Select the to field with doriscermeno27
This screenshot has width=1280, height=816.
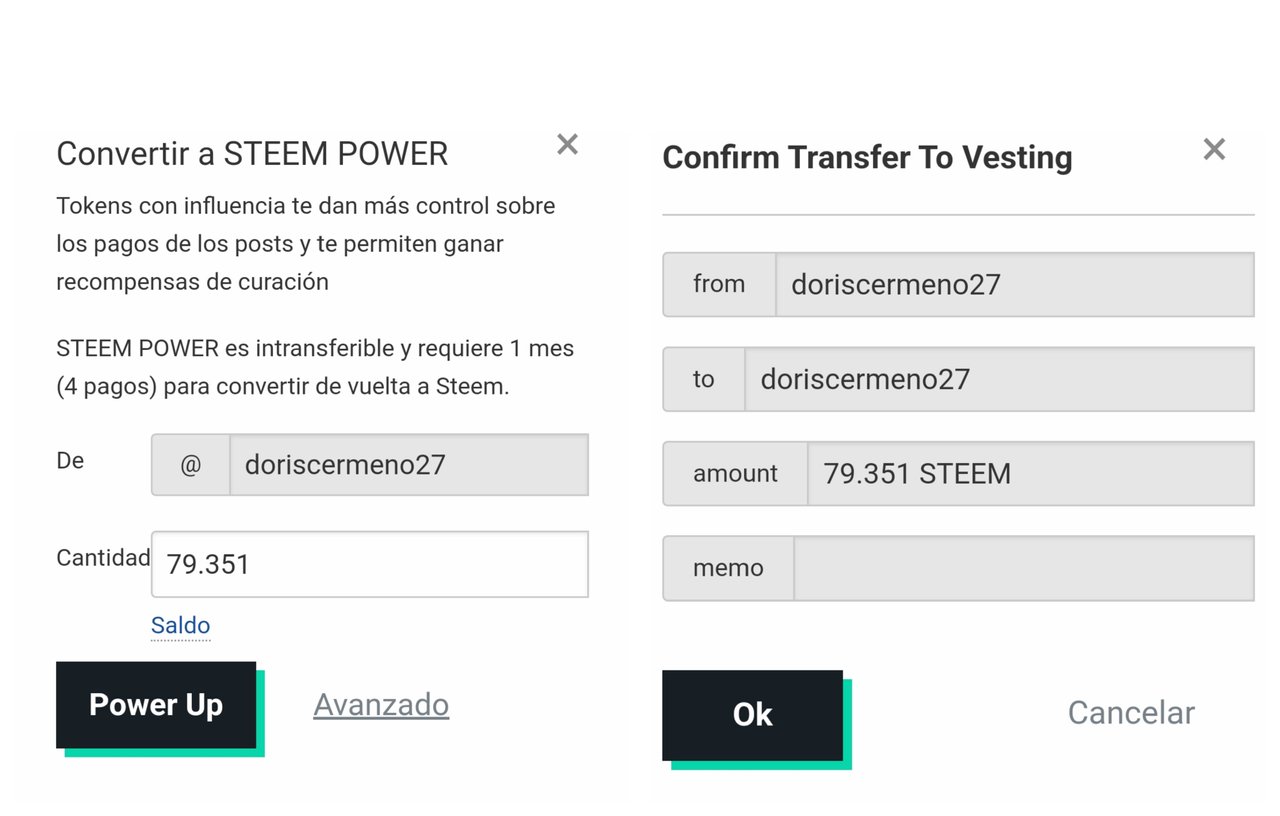point(999,379)
